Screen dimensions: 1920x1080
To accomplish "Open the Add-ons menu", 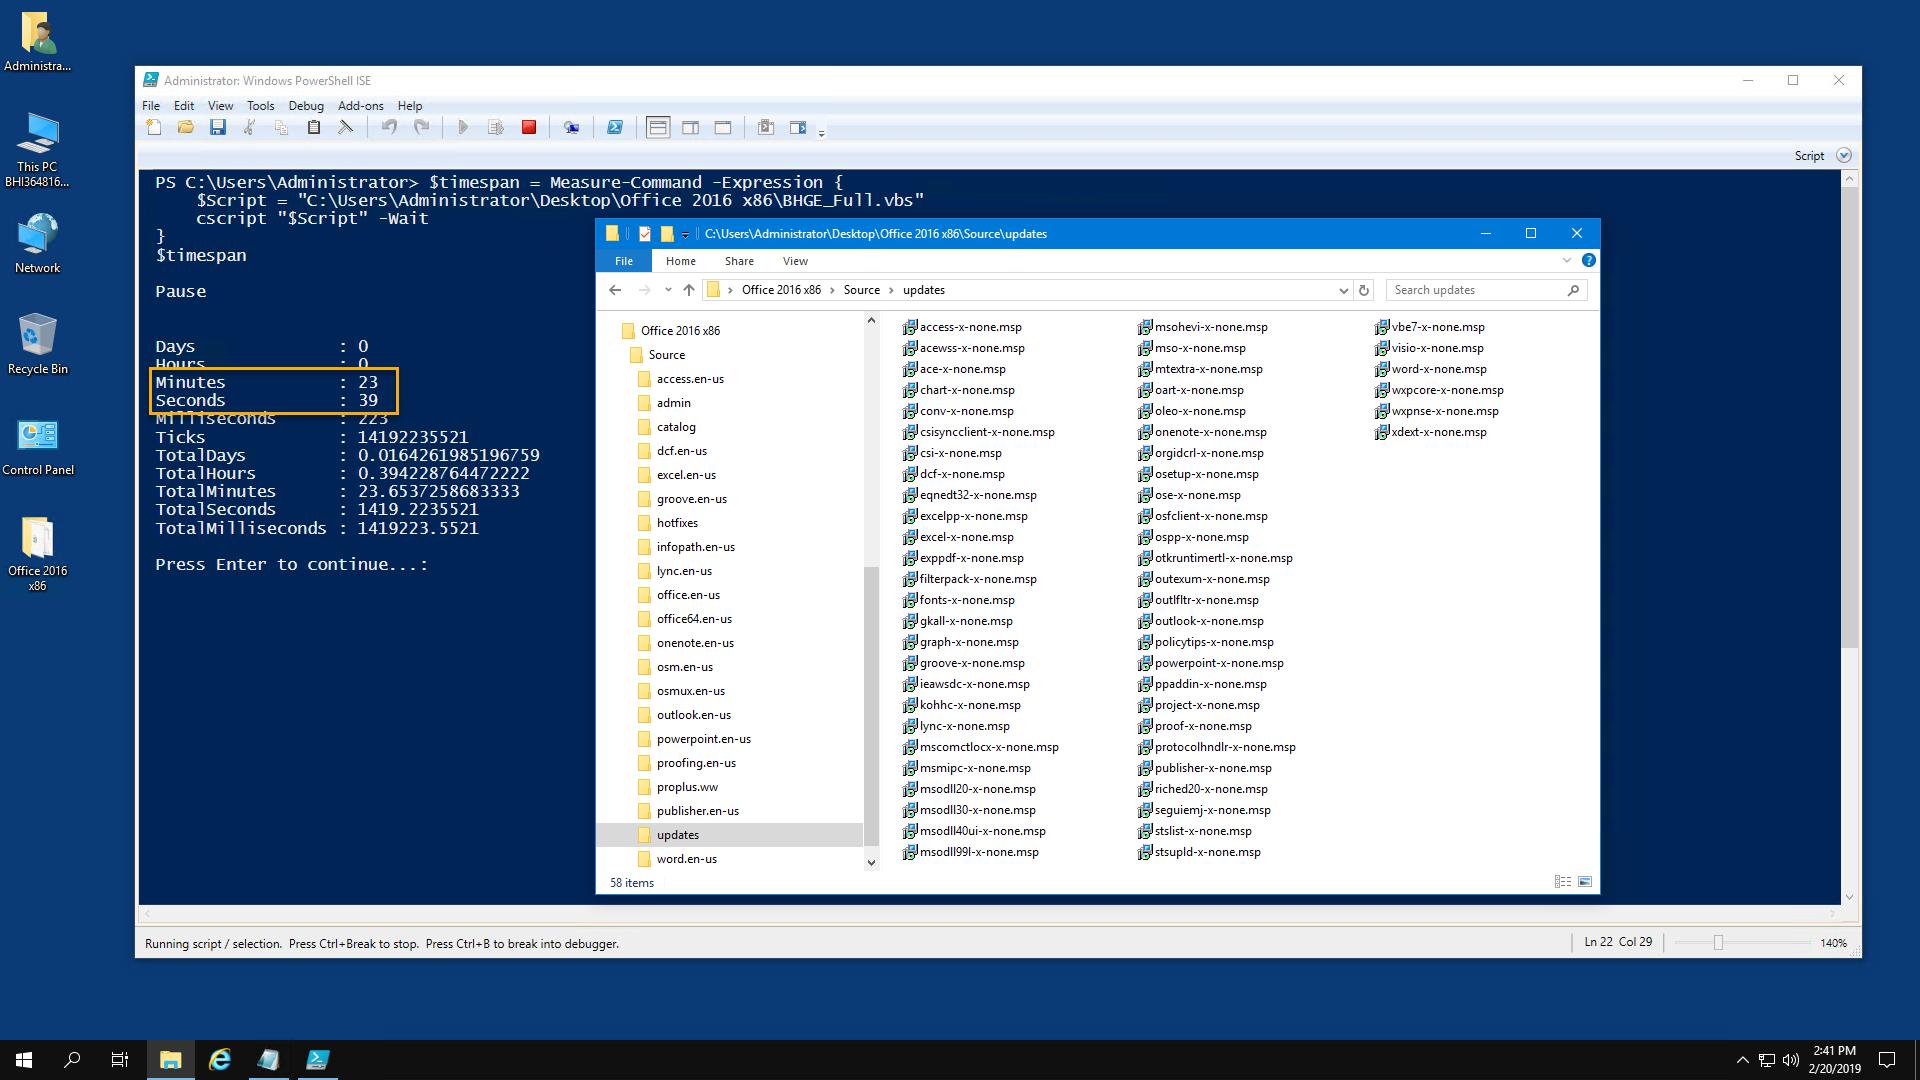I will coord(361,105).
